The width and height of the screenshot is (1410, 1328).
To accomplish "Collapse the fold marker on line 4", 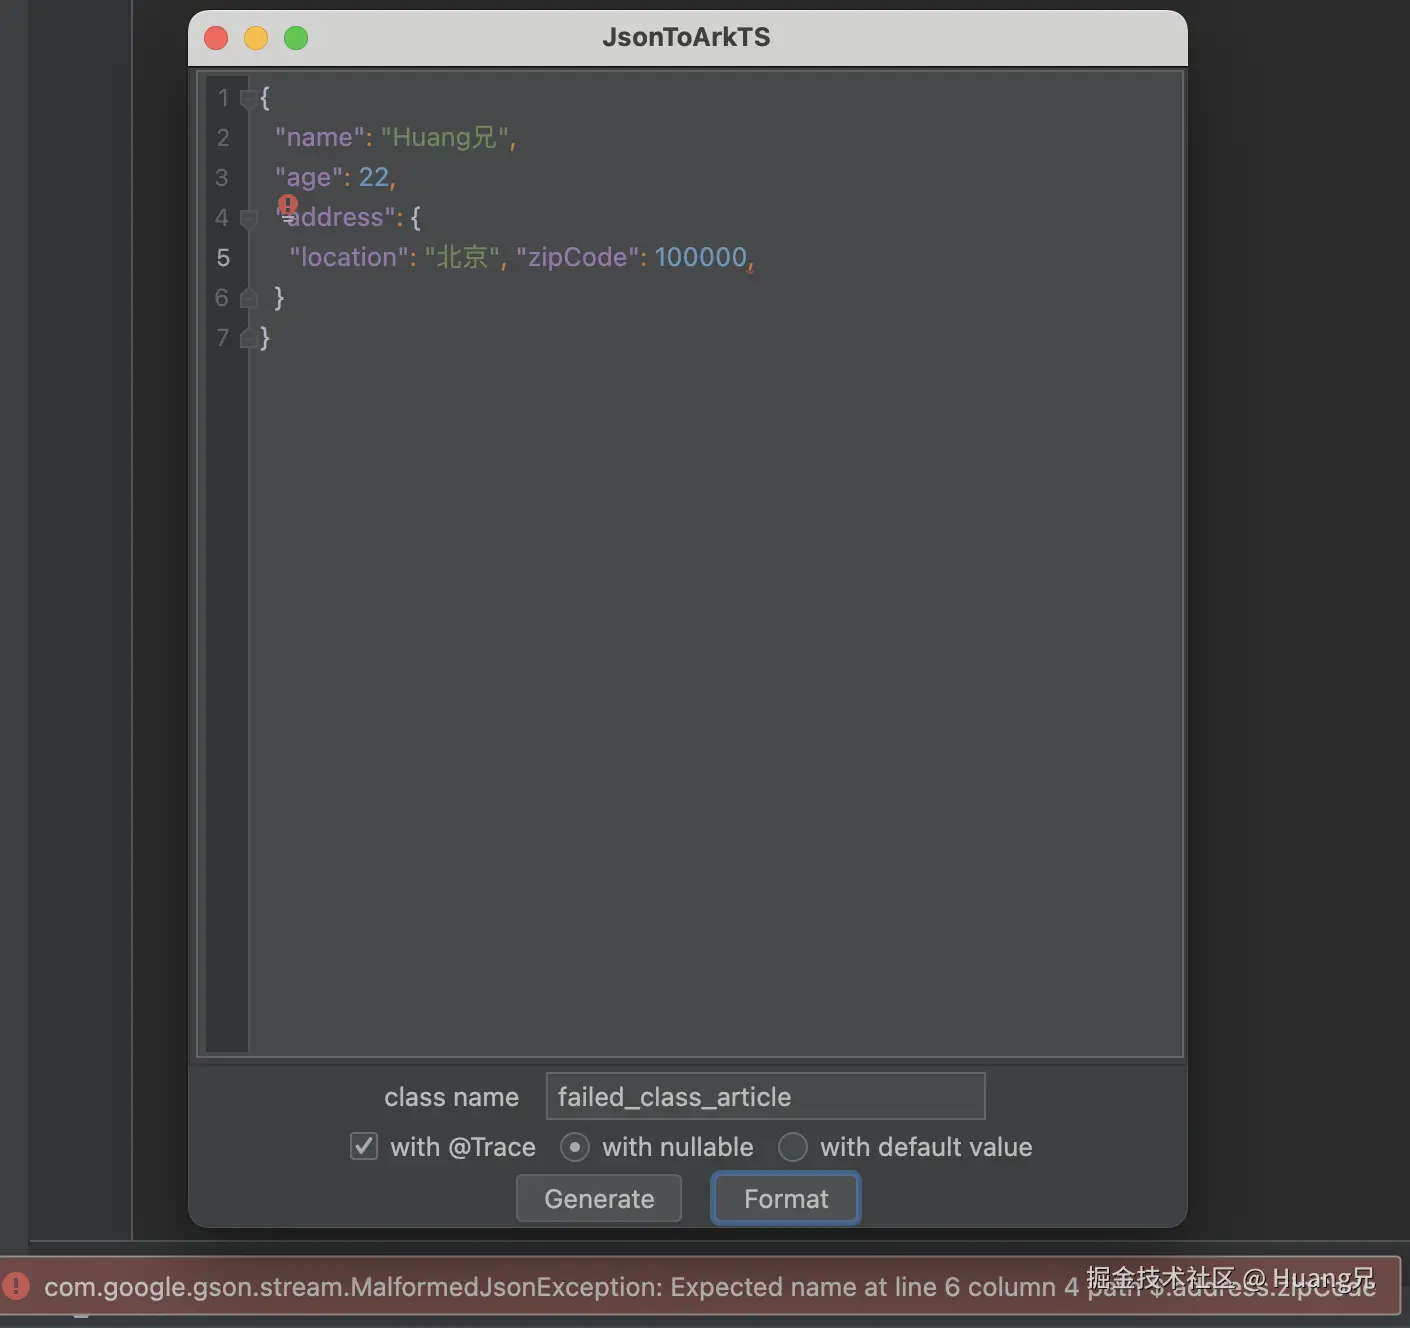I will coord(248,218).
